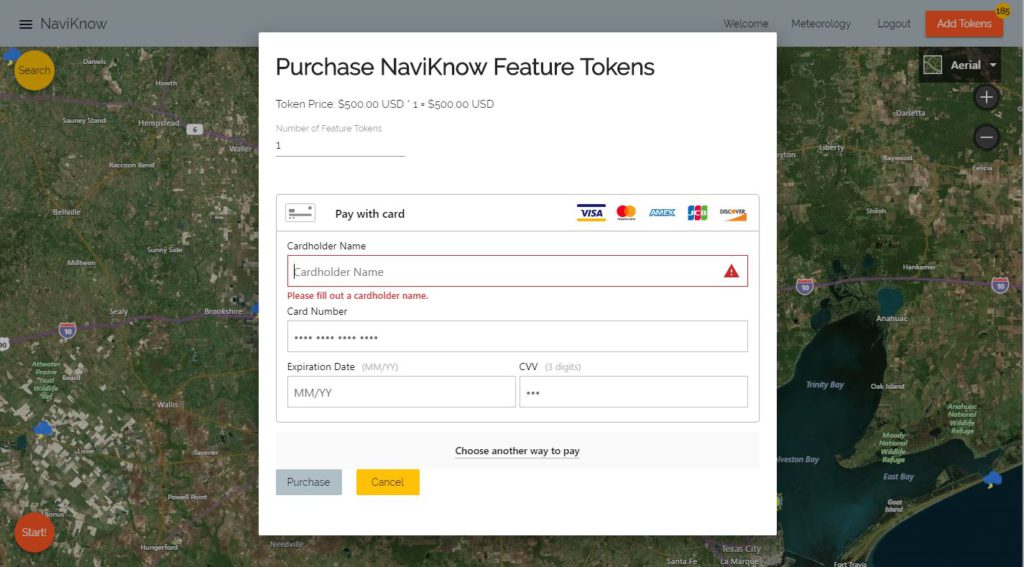Choose another way to pay link
Image resolution: width=1024 pixels, height=567 pixels.
[517, 451]
